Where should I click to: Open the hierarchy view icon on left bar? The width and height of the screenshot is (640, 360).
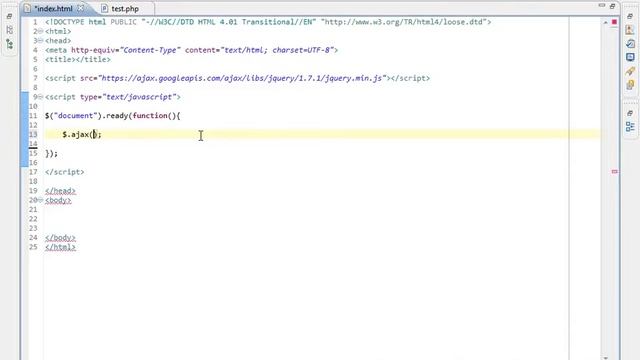coord(9,44)
